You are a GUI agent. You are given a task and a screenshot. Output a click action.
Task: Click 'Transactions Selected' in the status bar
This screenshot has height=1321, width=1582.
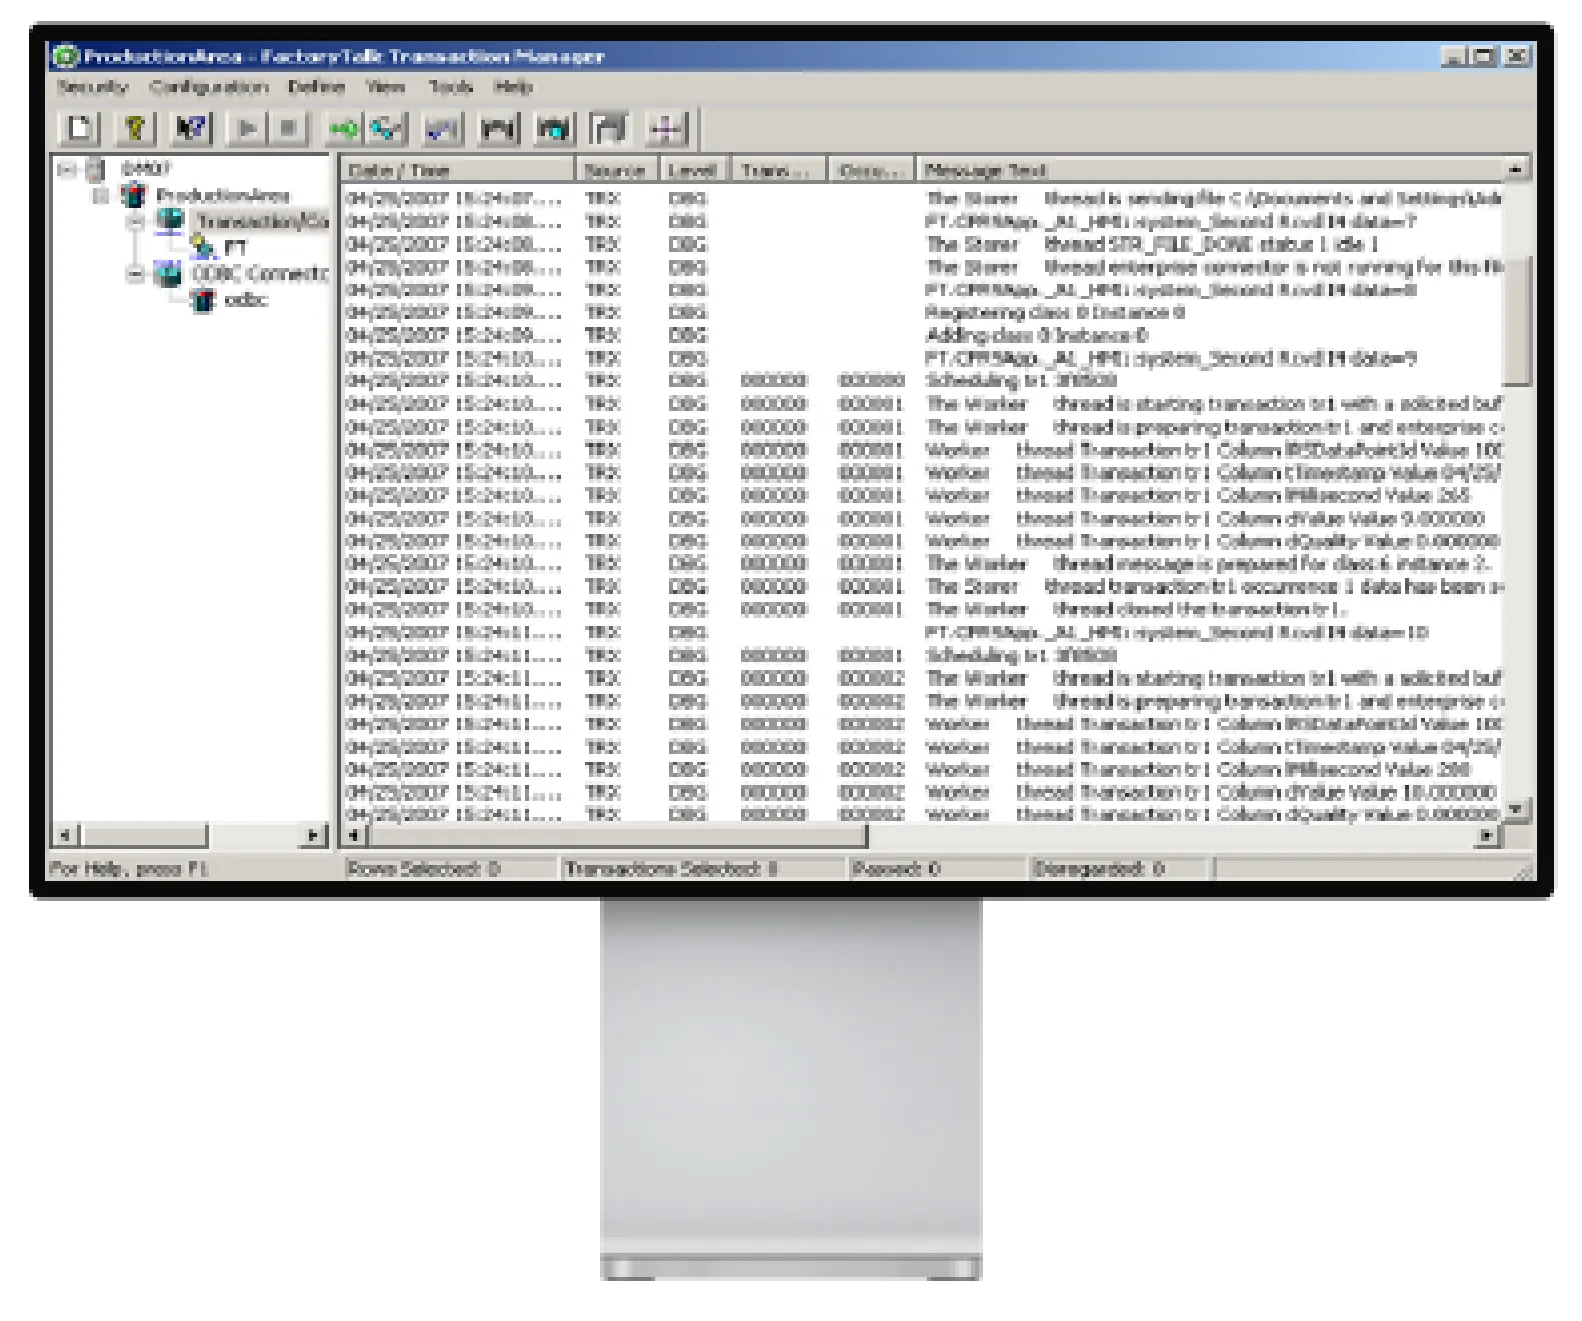[x=671, y=869]
